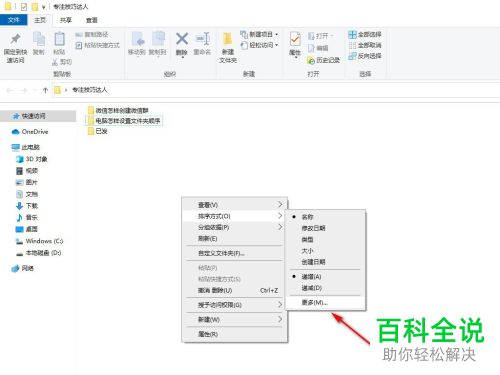Click Select all (全部选择) in ribbon

[x=365, y=34]
